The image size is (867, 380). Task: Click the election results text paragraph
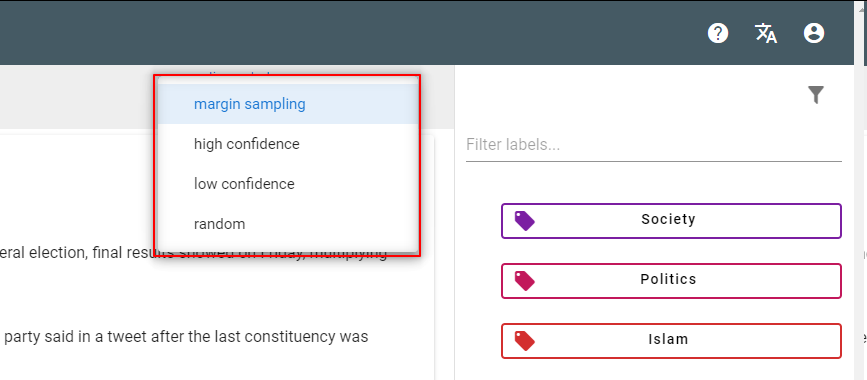point(193,254)
